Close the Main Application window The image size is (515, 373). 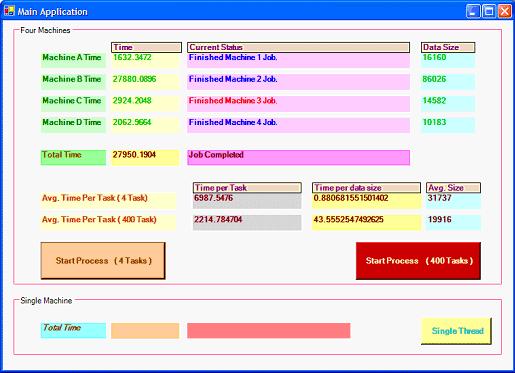pos(505,12)
